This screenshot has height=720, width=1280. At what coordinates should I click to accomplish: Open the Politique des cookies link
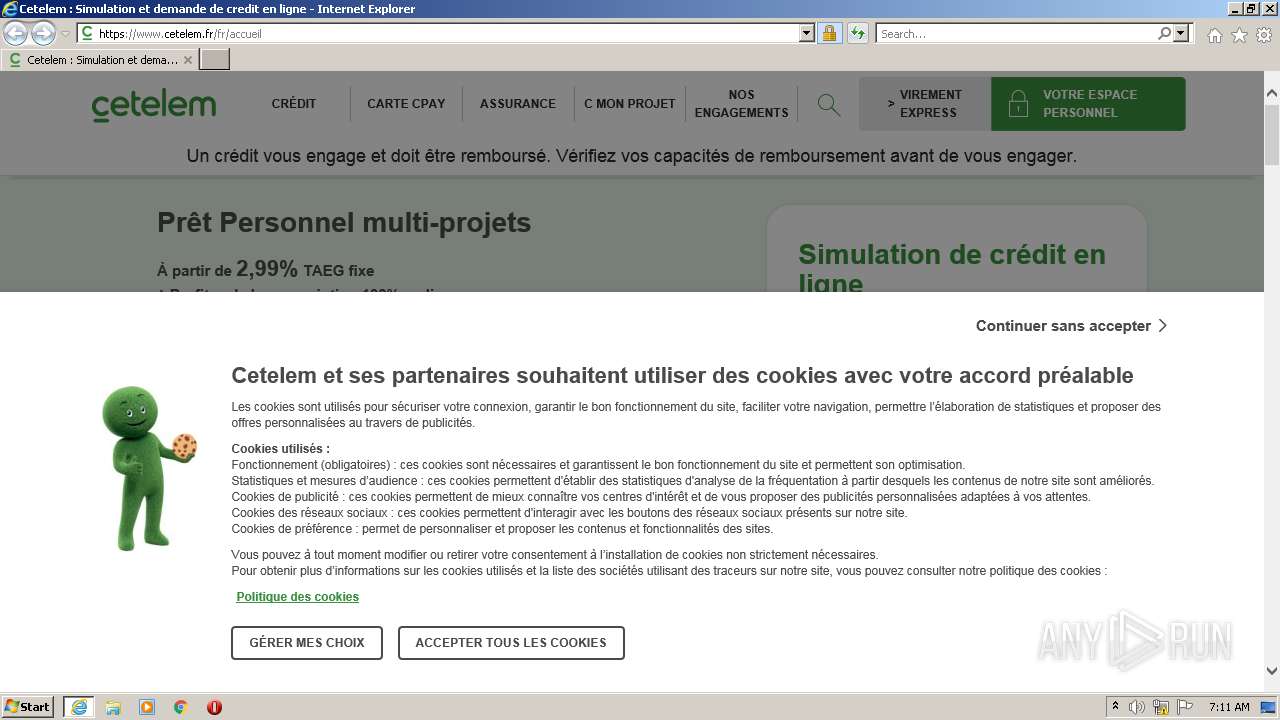point(297,596)
